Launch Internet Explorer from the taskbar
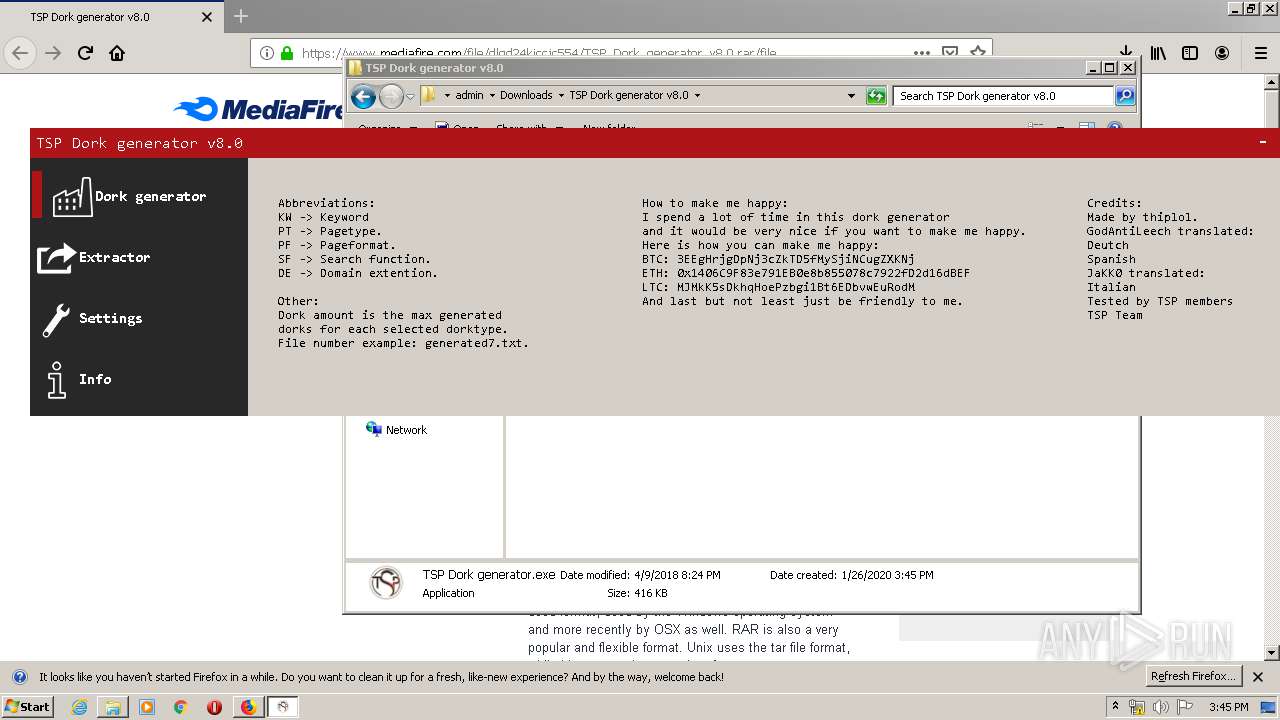Viewport: 1280px width, 720px height. click(80, 707)
